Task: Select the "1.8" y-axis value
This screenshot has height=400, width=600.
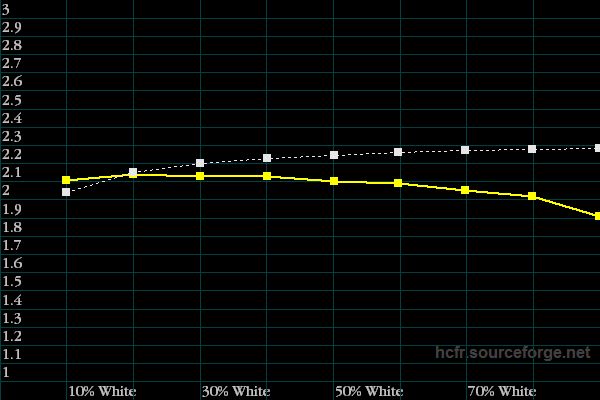Action: (x=12, y=227)
